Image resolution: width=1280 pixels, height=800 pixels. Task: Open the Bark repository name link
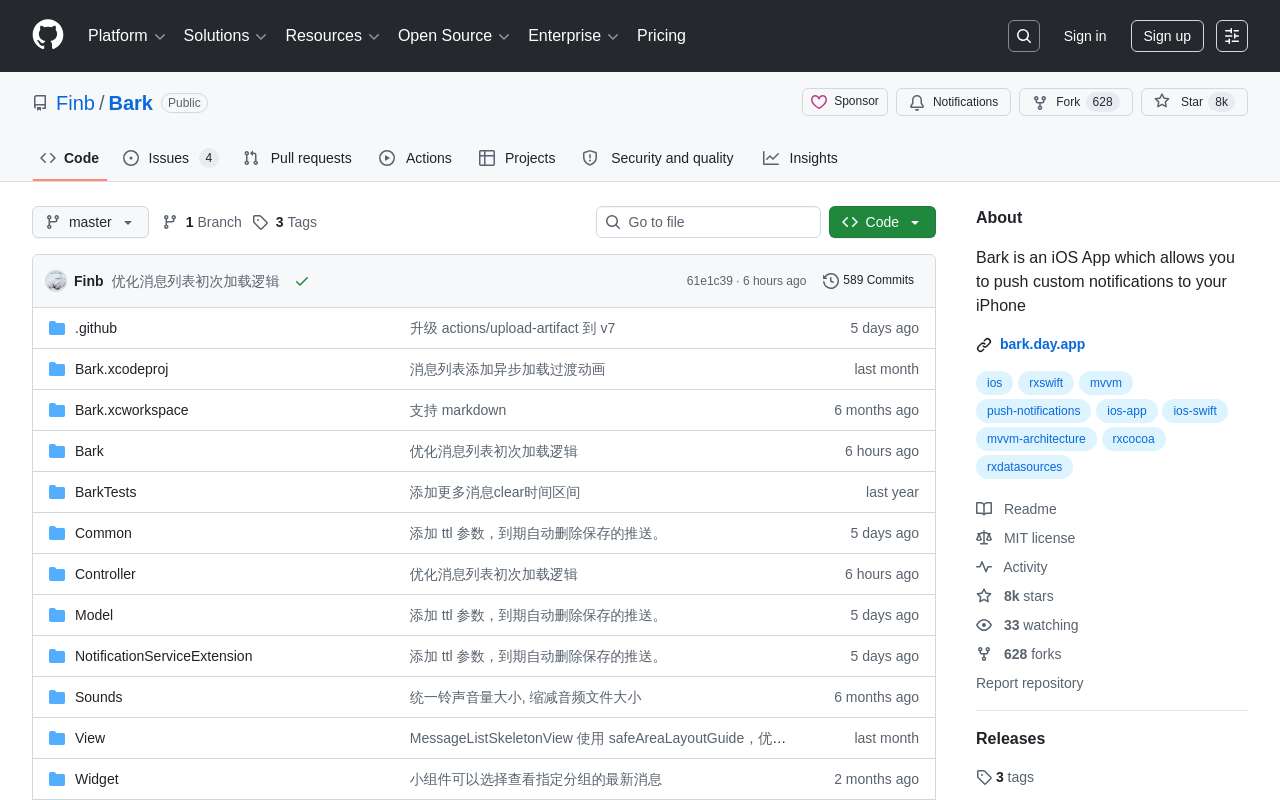click(131, 103)
